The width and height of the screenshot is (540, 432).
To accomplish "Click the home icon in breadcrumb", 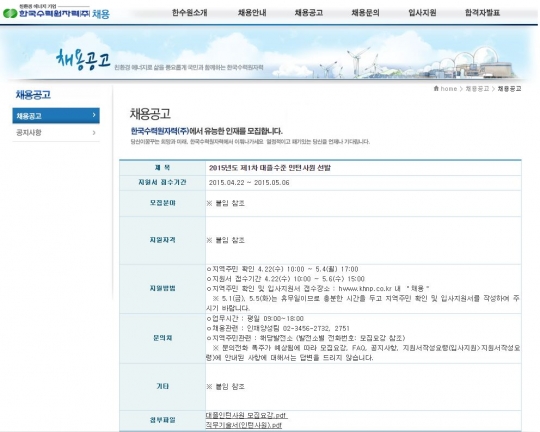I will tap(436, 89).
